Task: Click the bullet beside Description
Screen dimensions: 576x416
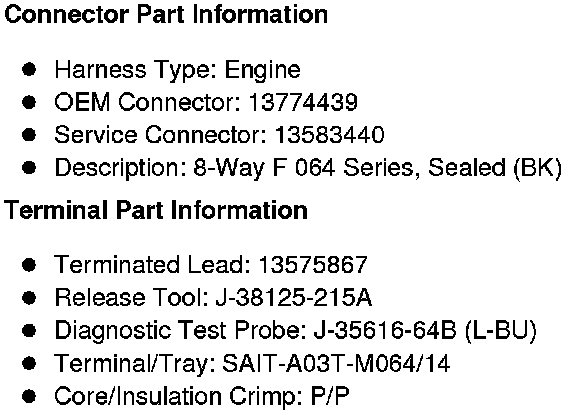Action: (29, 168)
